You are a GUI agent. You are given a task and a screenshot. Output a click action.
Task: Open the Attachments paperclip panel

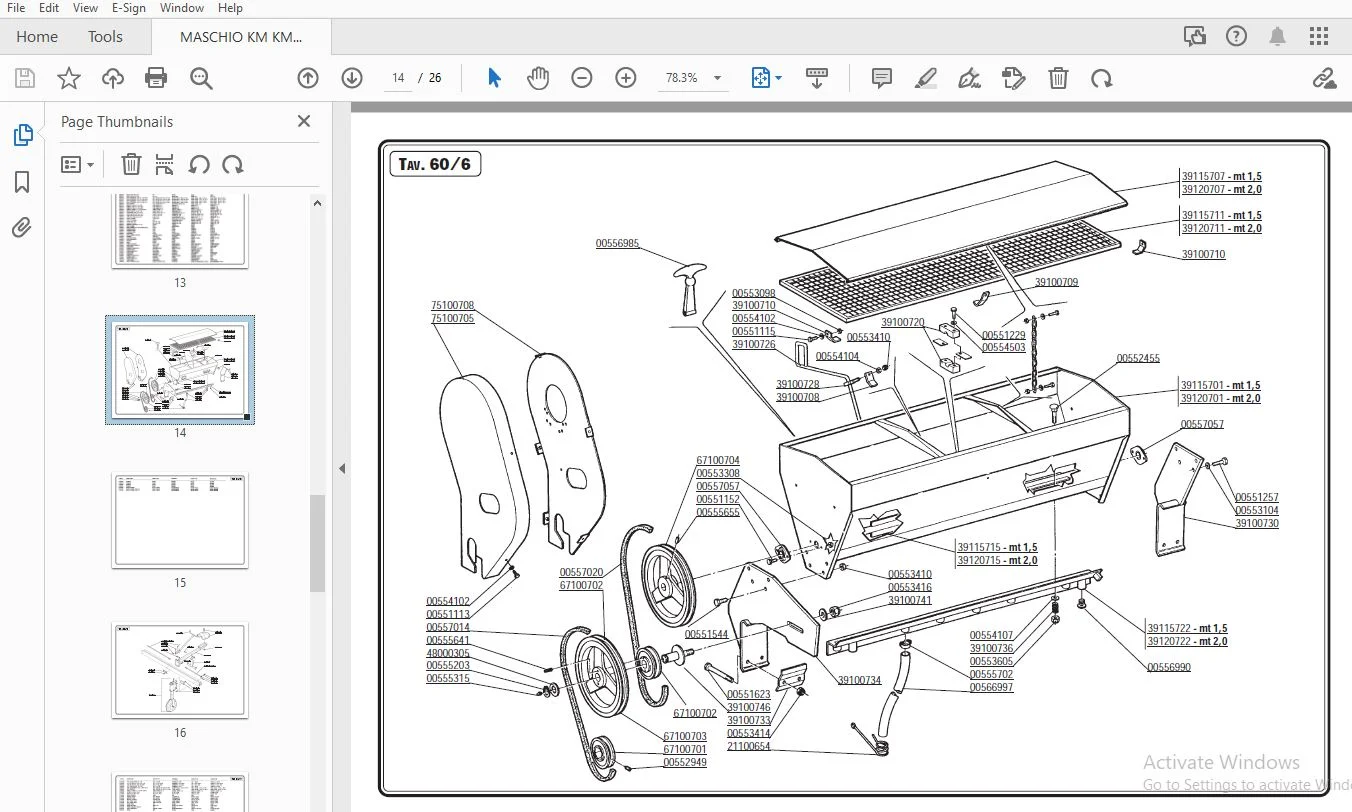(x=22, y=228)
